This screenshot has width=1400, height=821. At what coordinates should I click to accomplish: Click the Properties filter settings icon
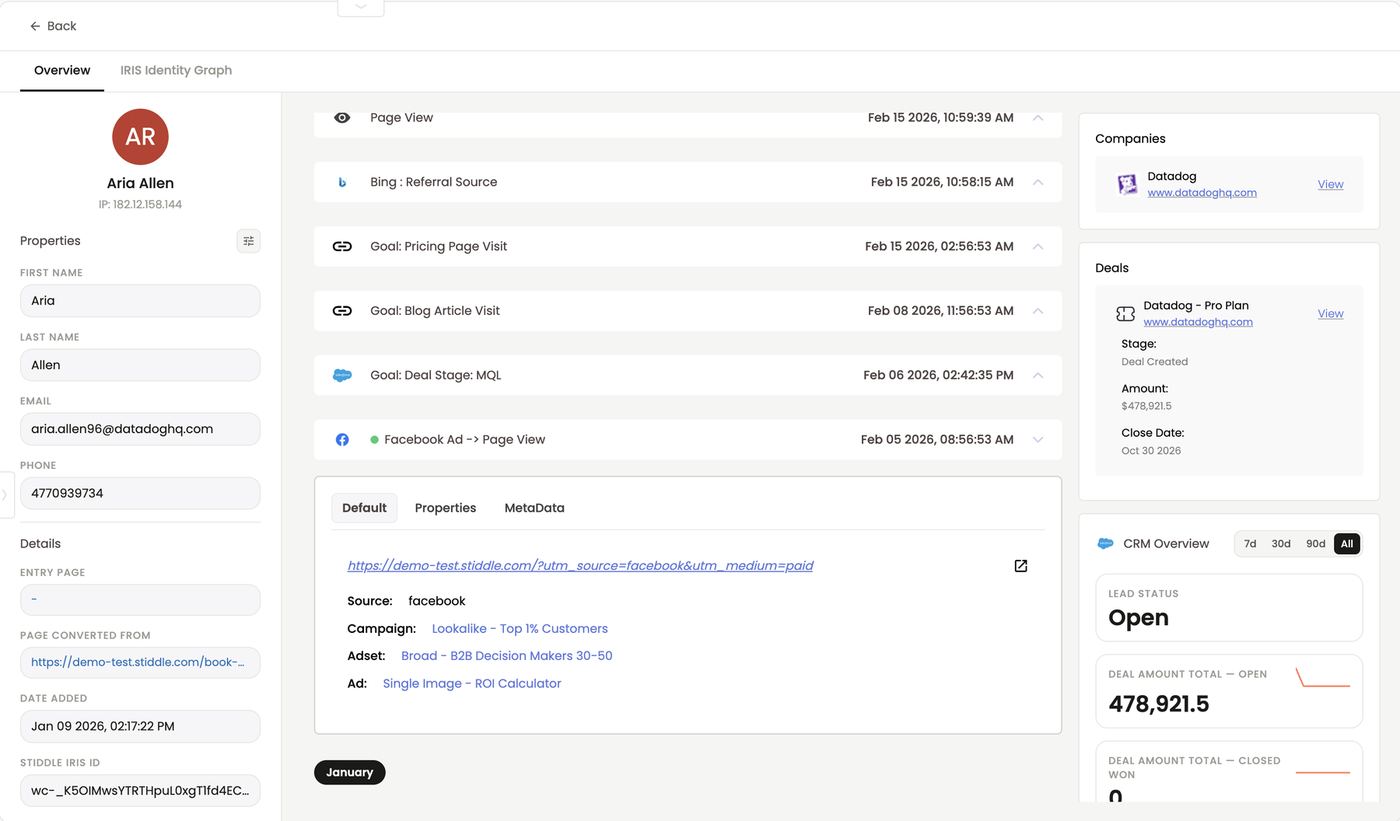coord(249,241)
